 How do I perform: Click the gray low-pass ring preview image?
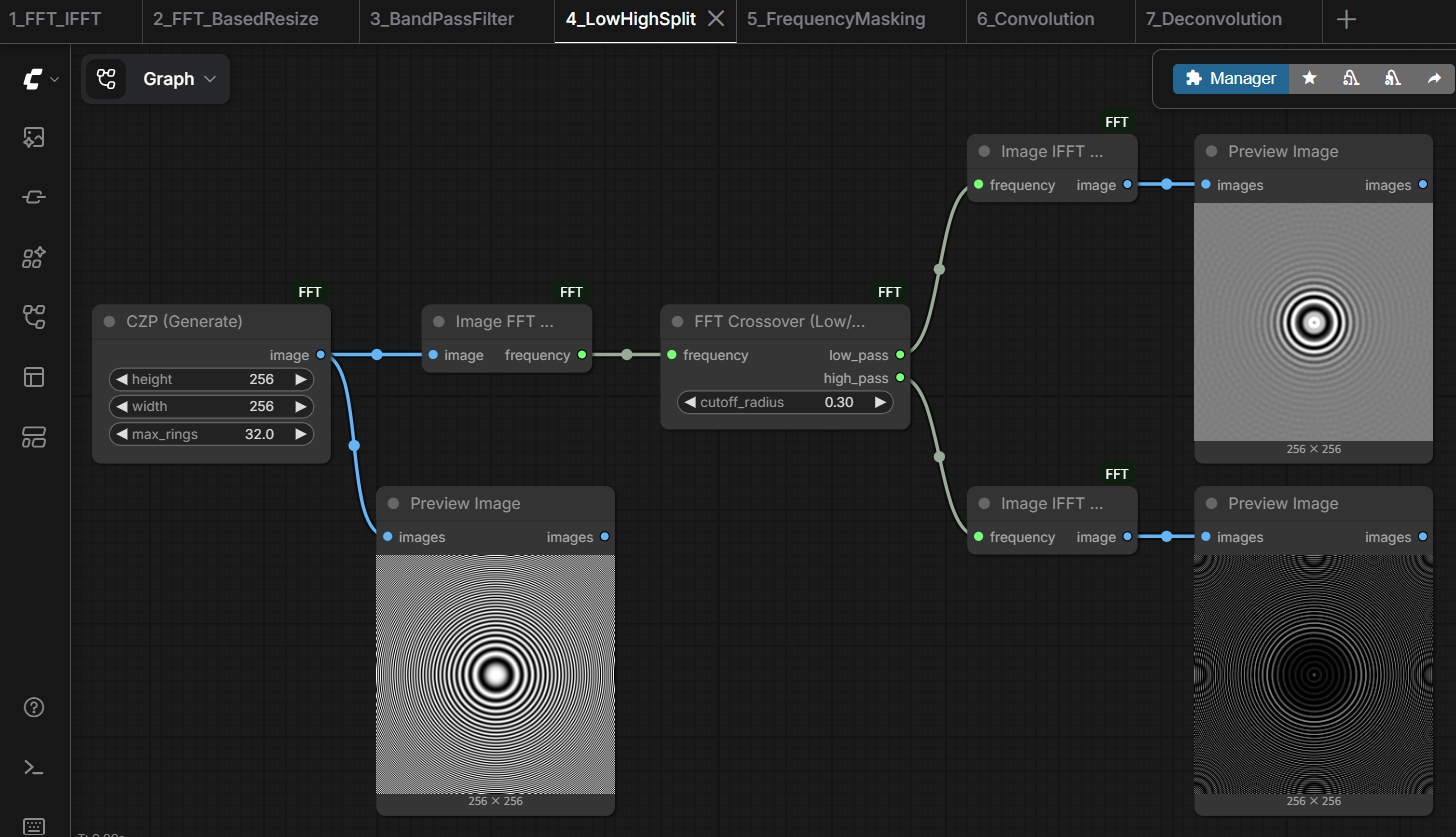point(1313,322)
